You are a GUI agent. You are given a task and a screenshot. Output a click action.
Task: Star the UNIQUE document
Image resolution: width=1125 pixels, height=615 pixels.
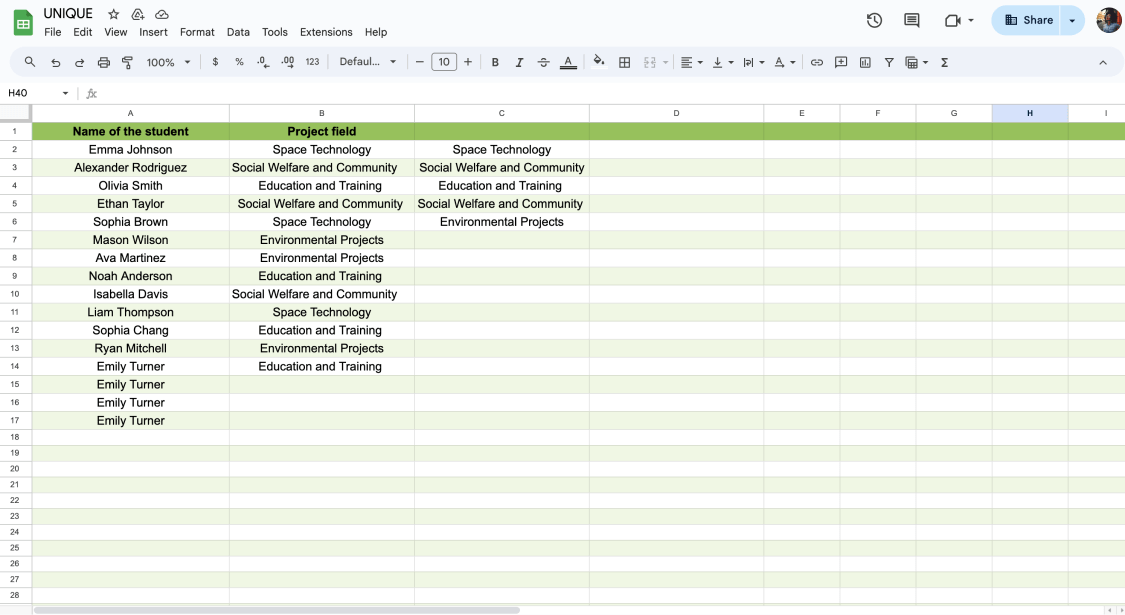113,14
